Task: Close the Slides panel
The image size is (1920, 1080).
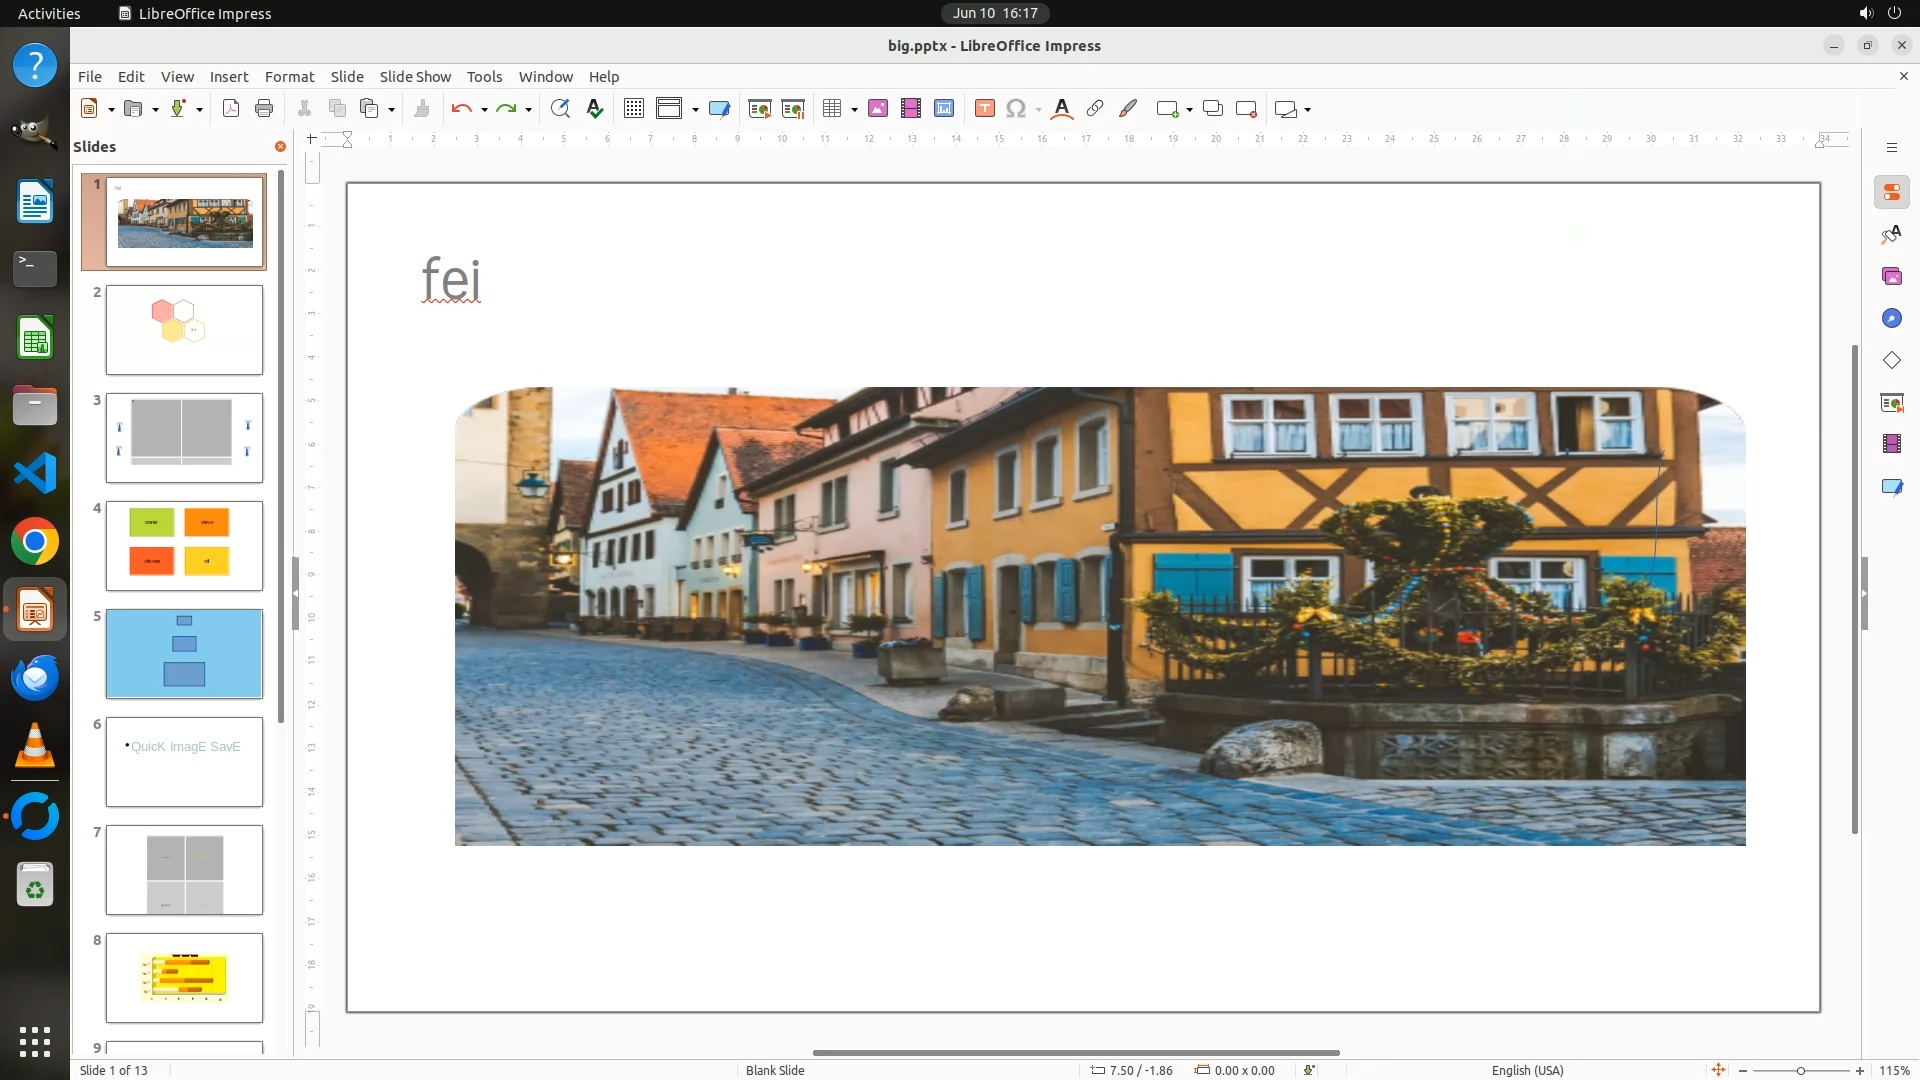Action: tap(280, 146)
